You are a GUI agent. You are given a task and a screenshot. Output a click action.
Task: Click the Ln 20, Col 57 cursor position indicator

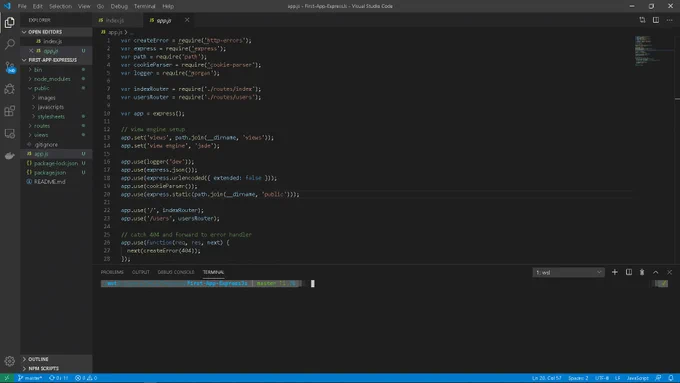[x=546, y=378]
